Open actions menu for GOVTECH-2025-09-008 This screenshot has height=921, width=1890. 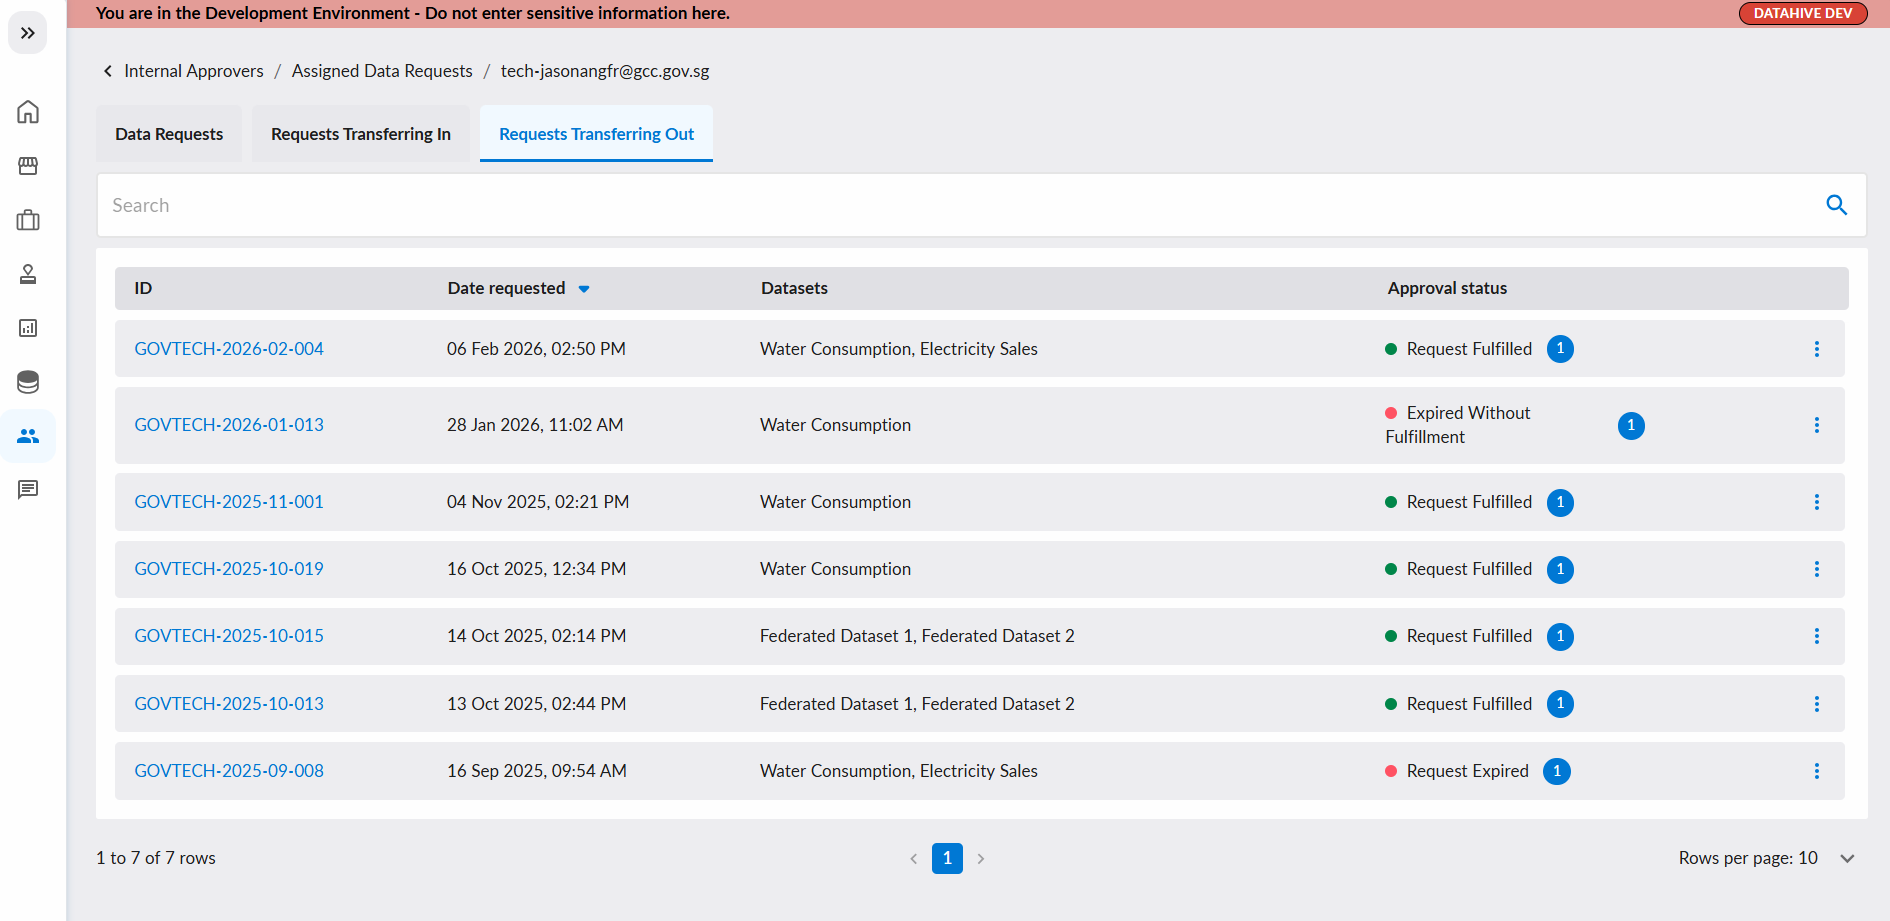pos(1817,771)
